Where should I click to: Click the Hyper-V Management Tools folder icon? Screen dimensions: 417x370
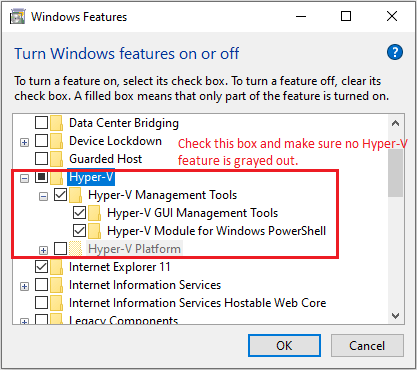tap(76, 195)
